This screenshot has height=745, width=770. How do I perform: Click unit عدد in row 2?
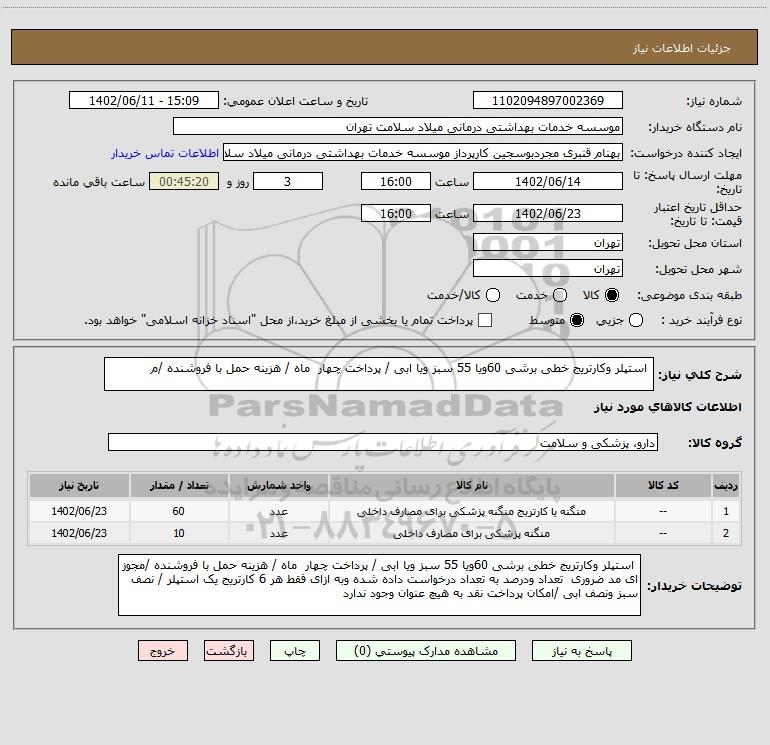coord(278,533)
